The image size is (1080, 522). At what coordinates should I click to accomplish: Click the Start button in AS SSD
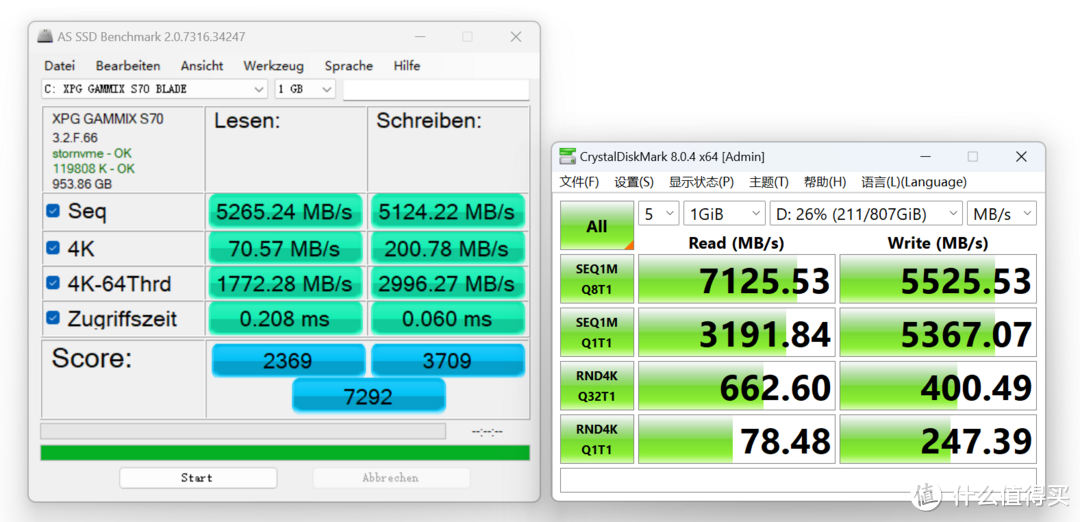tap(198, 478)
